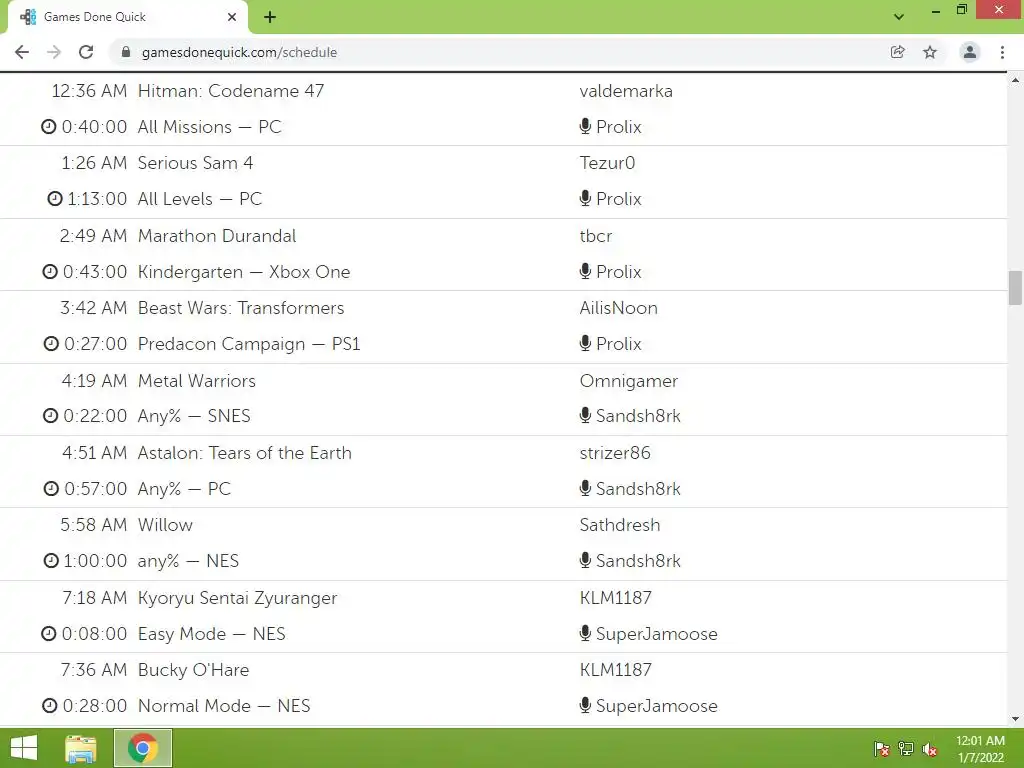Viewport: 1024px width, 768px height.
Task: Click the scrollbar up arrow
Action: tap(1015, 80)
